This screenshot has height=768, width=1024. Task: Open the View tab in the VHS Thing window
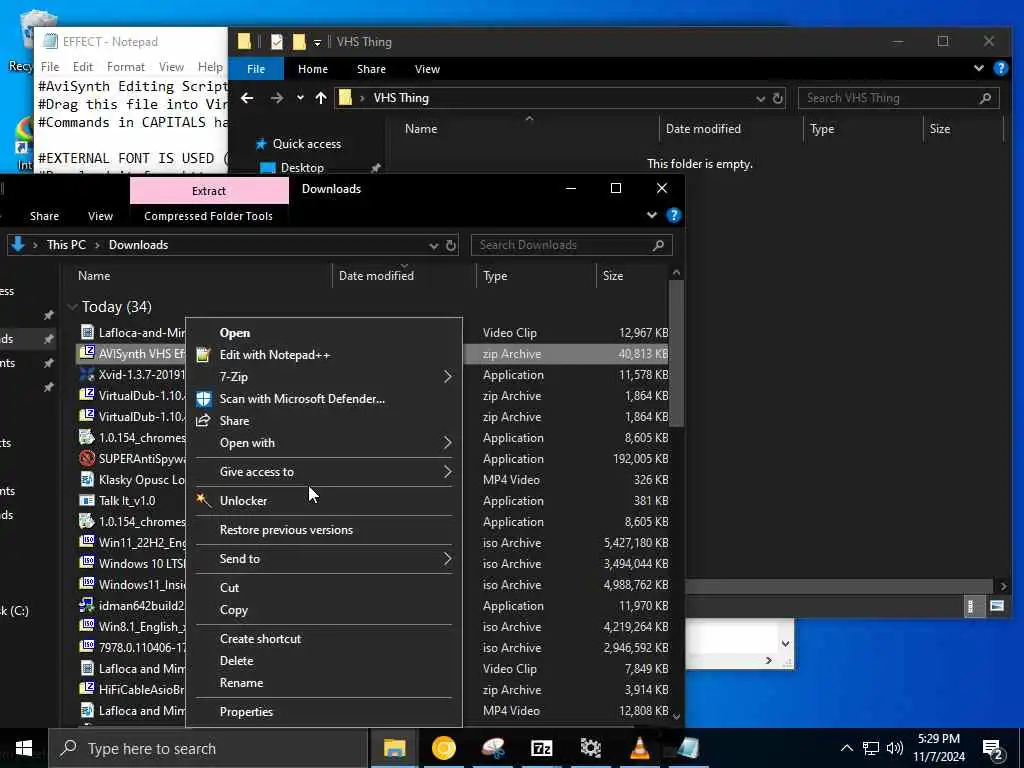(x=427, y=69)
